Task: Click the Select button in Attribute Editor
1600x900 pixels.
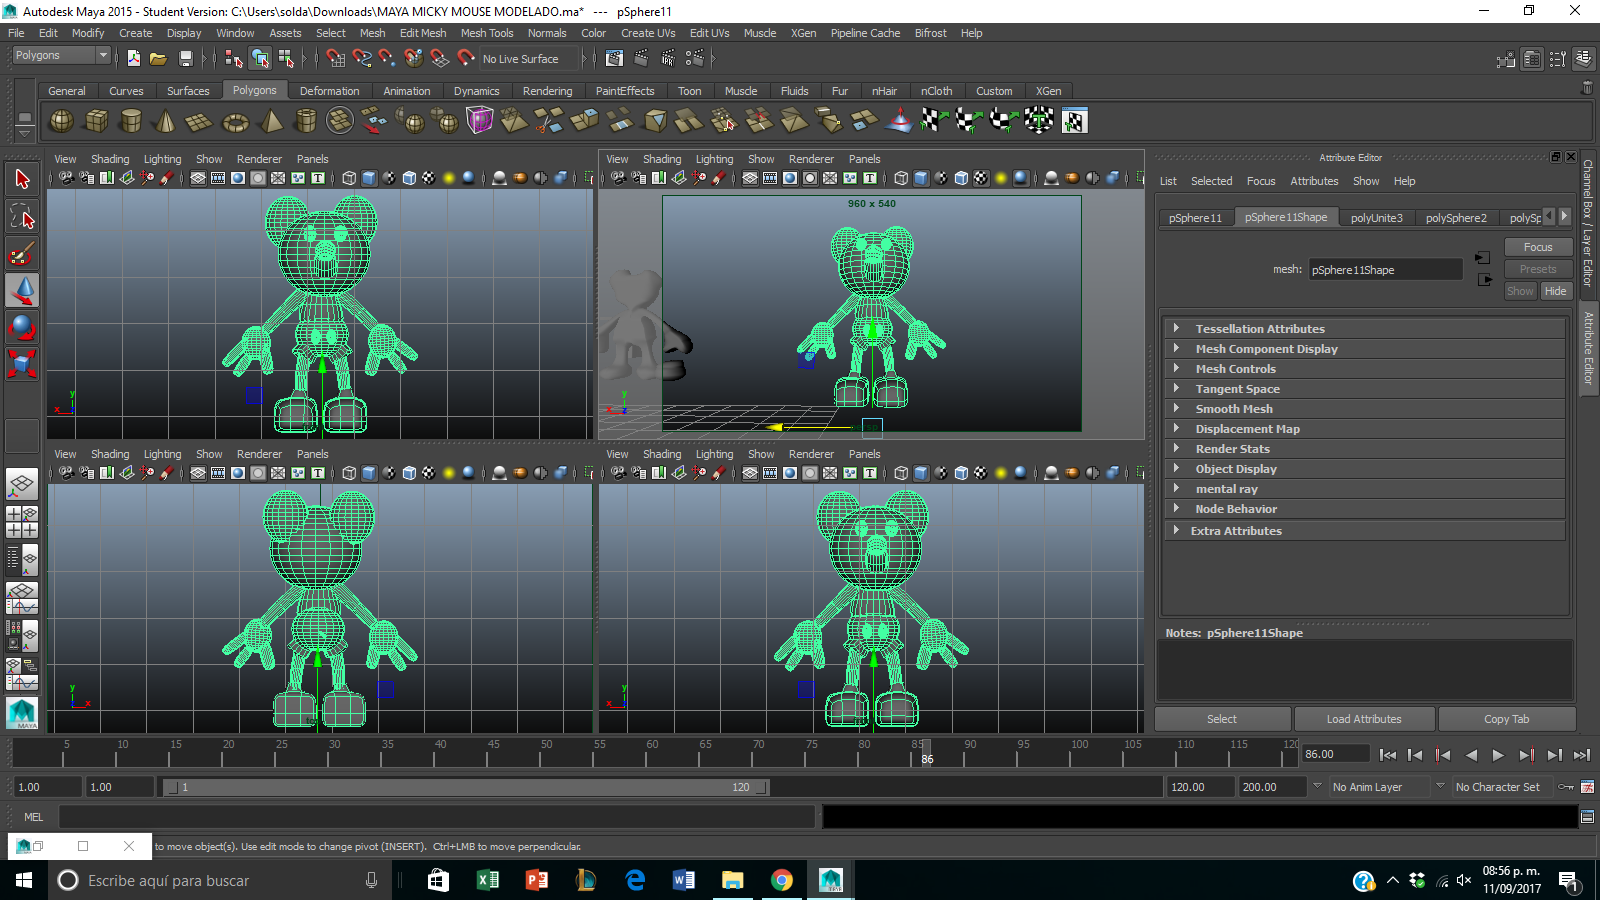Action: [1221, 719]
